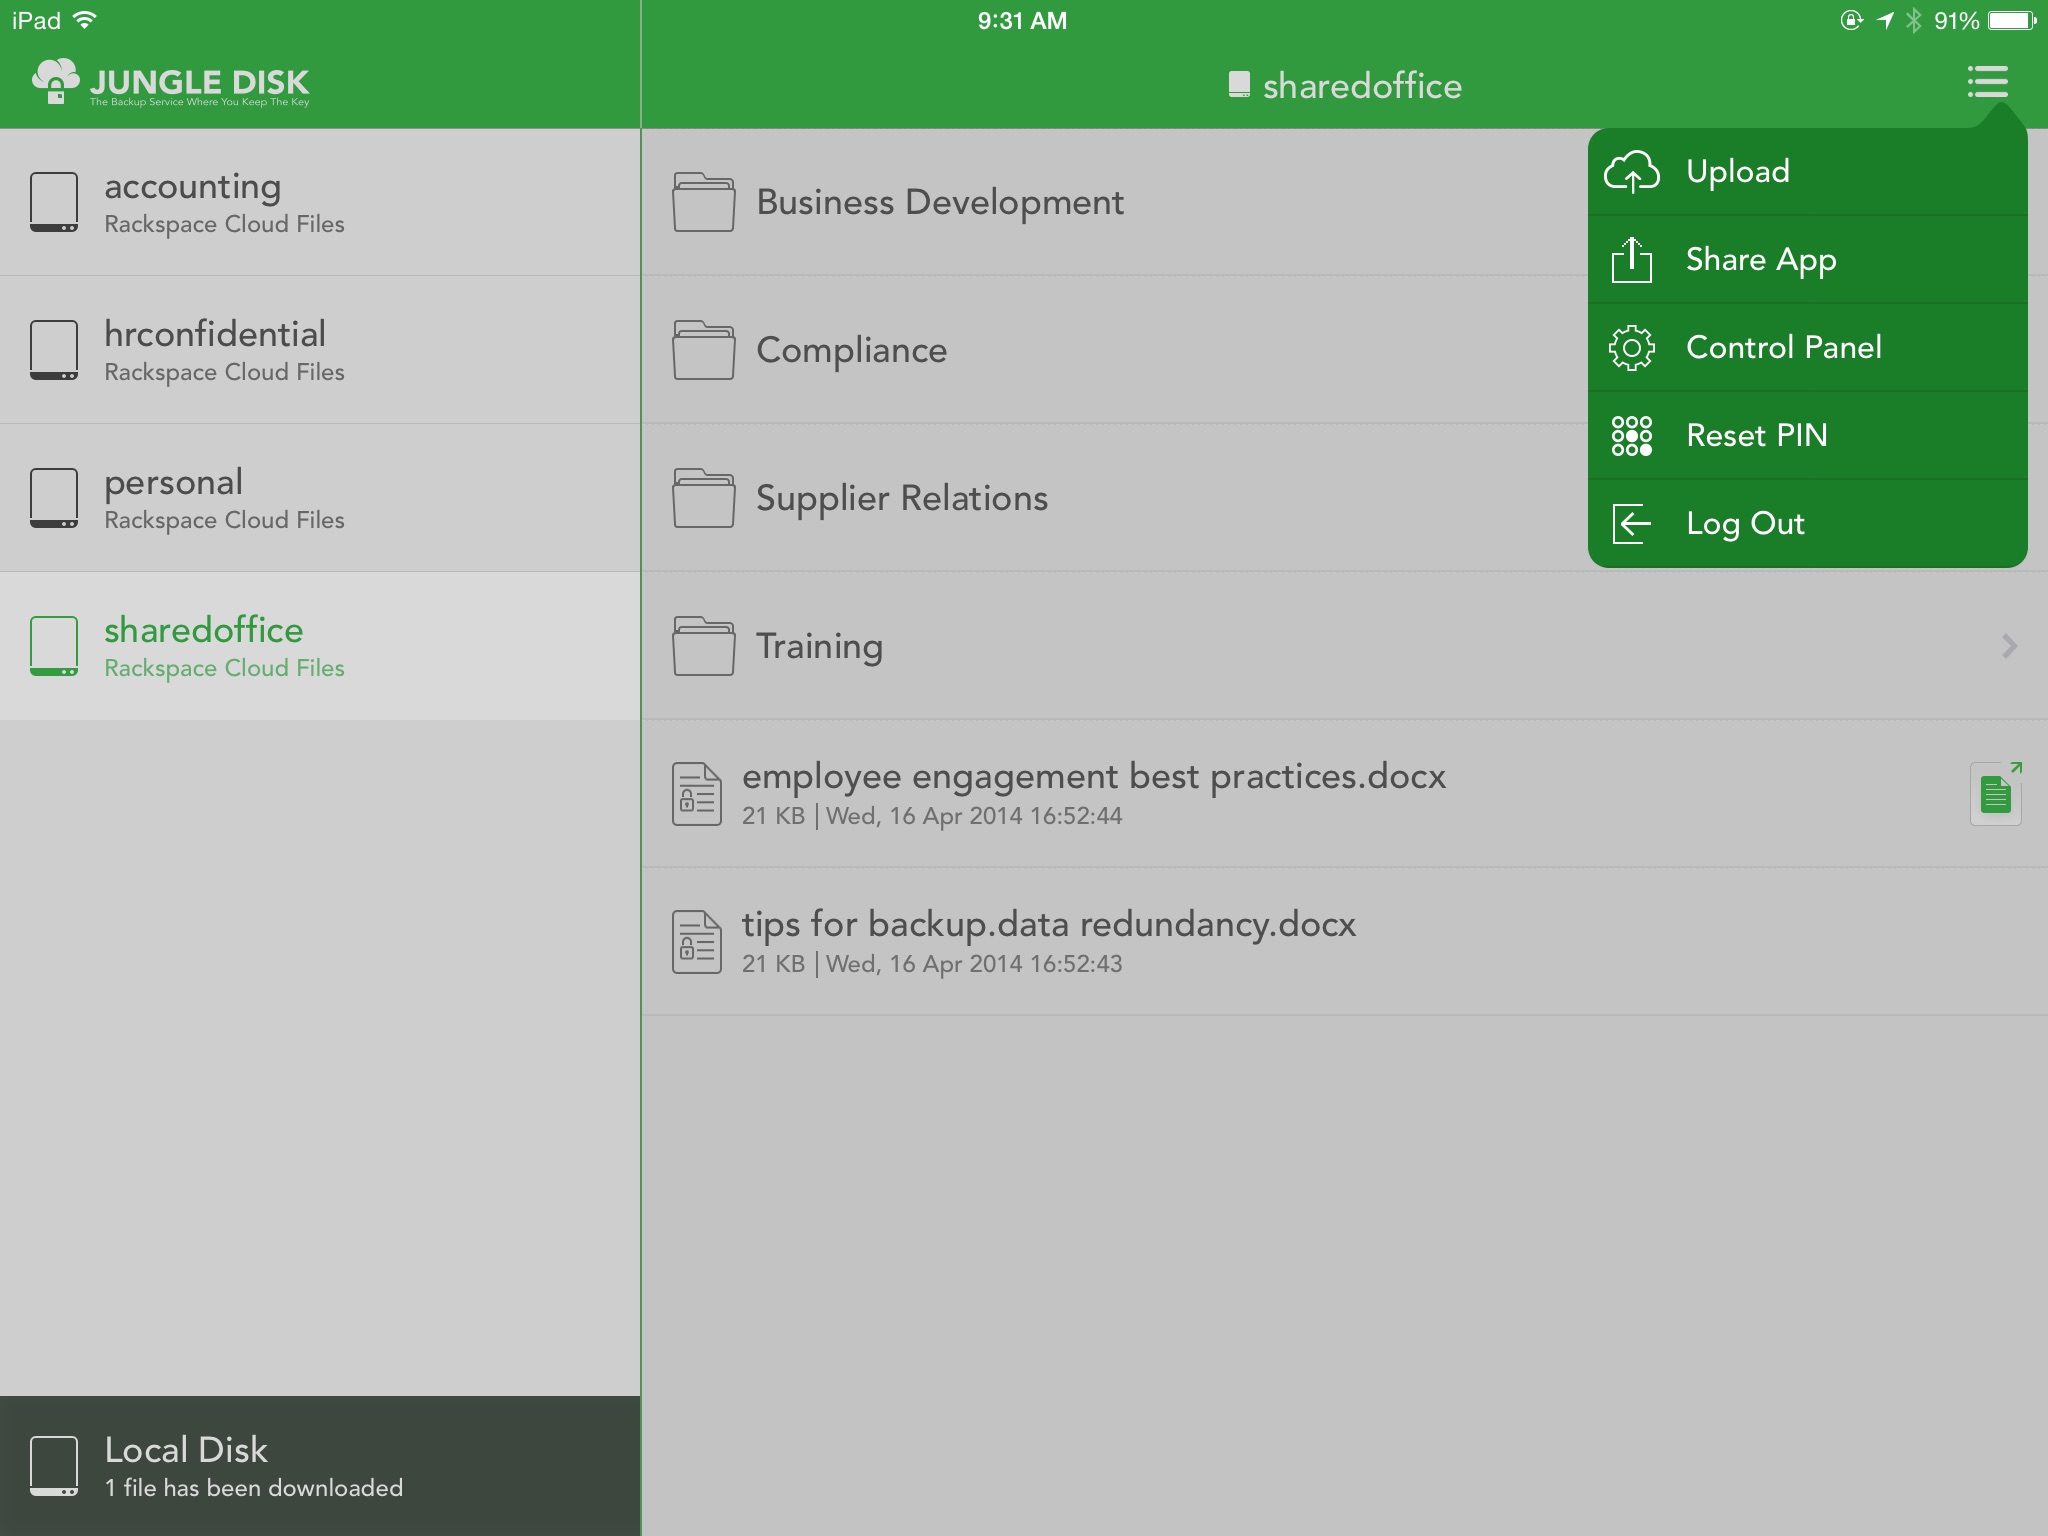Open Local Disk downloaded files

point(320,1466)
